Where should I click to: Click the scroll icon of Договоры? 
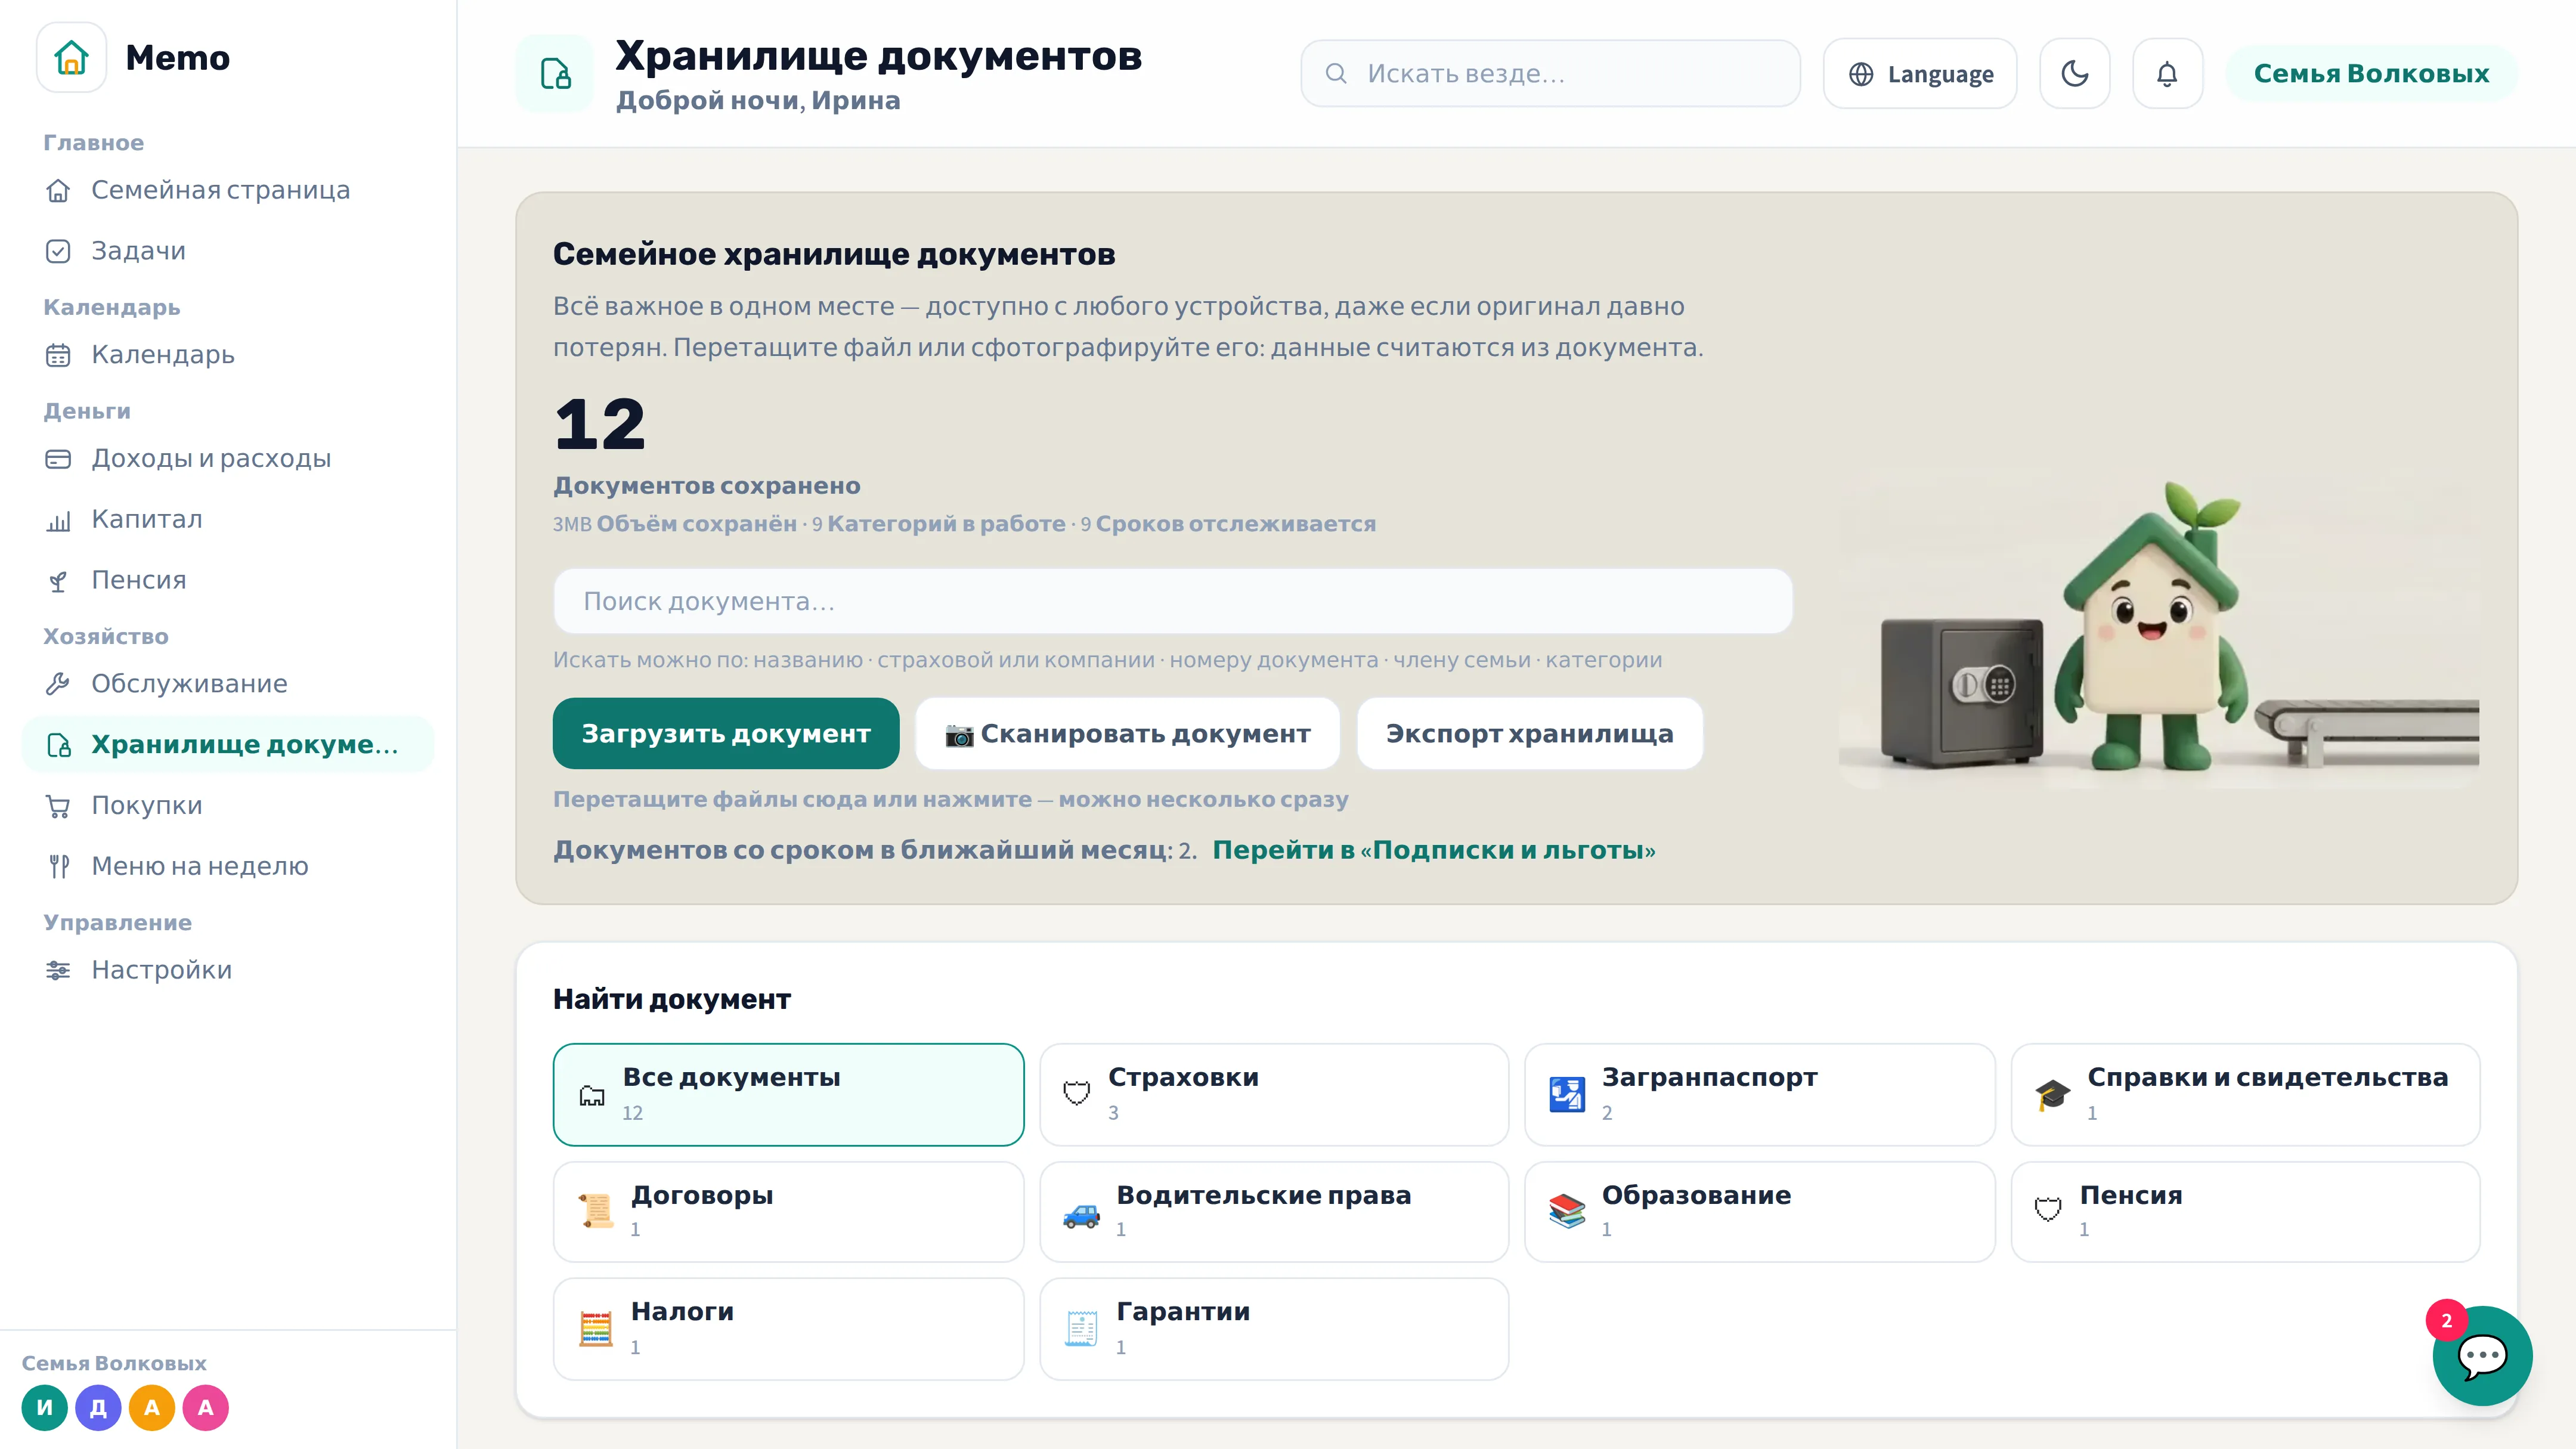tap(596, 1211)
